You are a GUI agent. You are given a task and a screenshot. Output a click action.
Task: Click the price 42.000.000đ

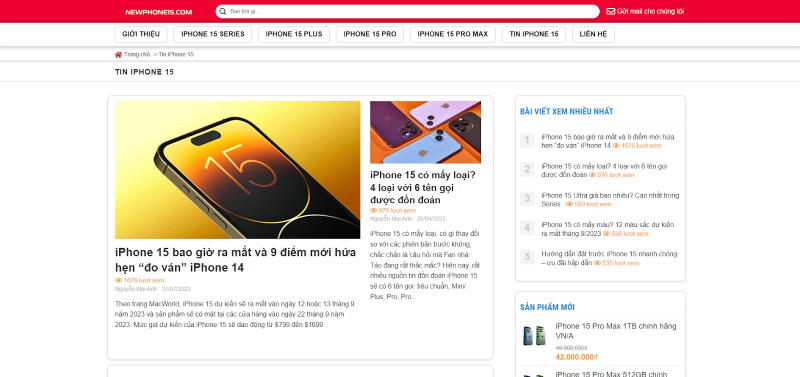click(576, 357)
